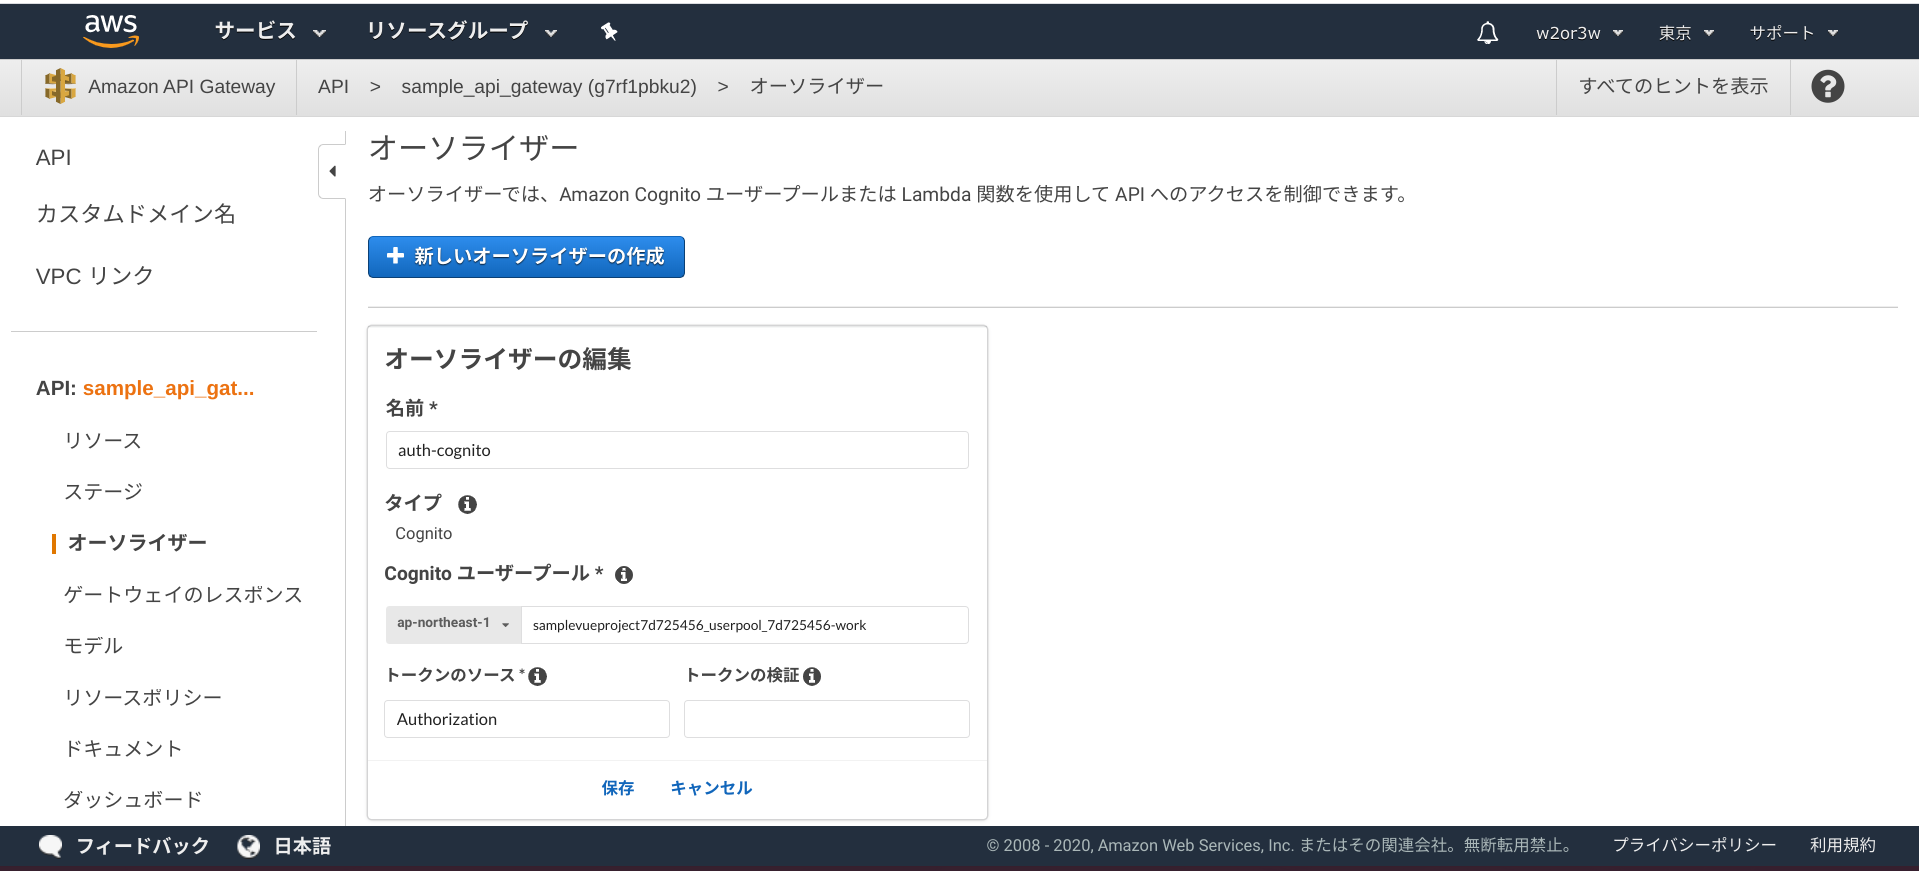Viewport: 1919px width, 871px height.
Task: Open the w2or3w account menu
Action: [1579, 33]
